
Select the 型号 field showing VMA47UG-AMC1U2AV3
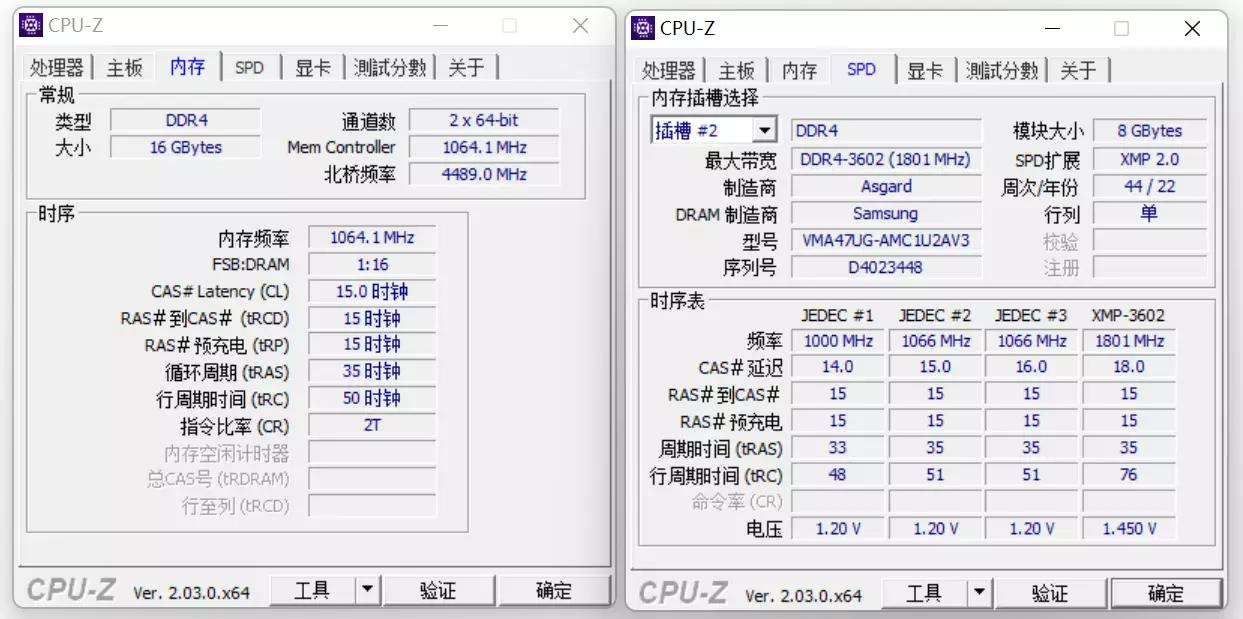click(x=886, y=240)
